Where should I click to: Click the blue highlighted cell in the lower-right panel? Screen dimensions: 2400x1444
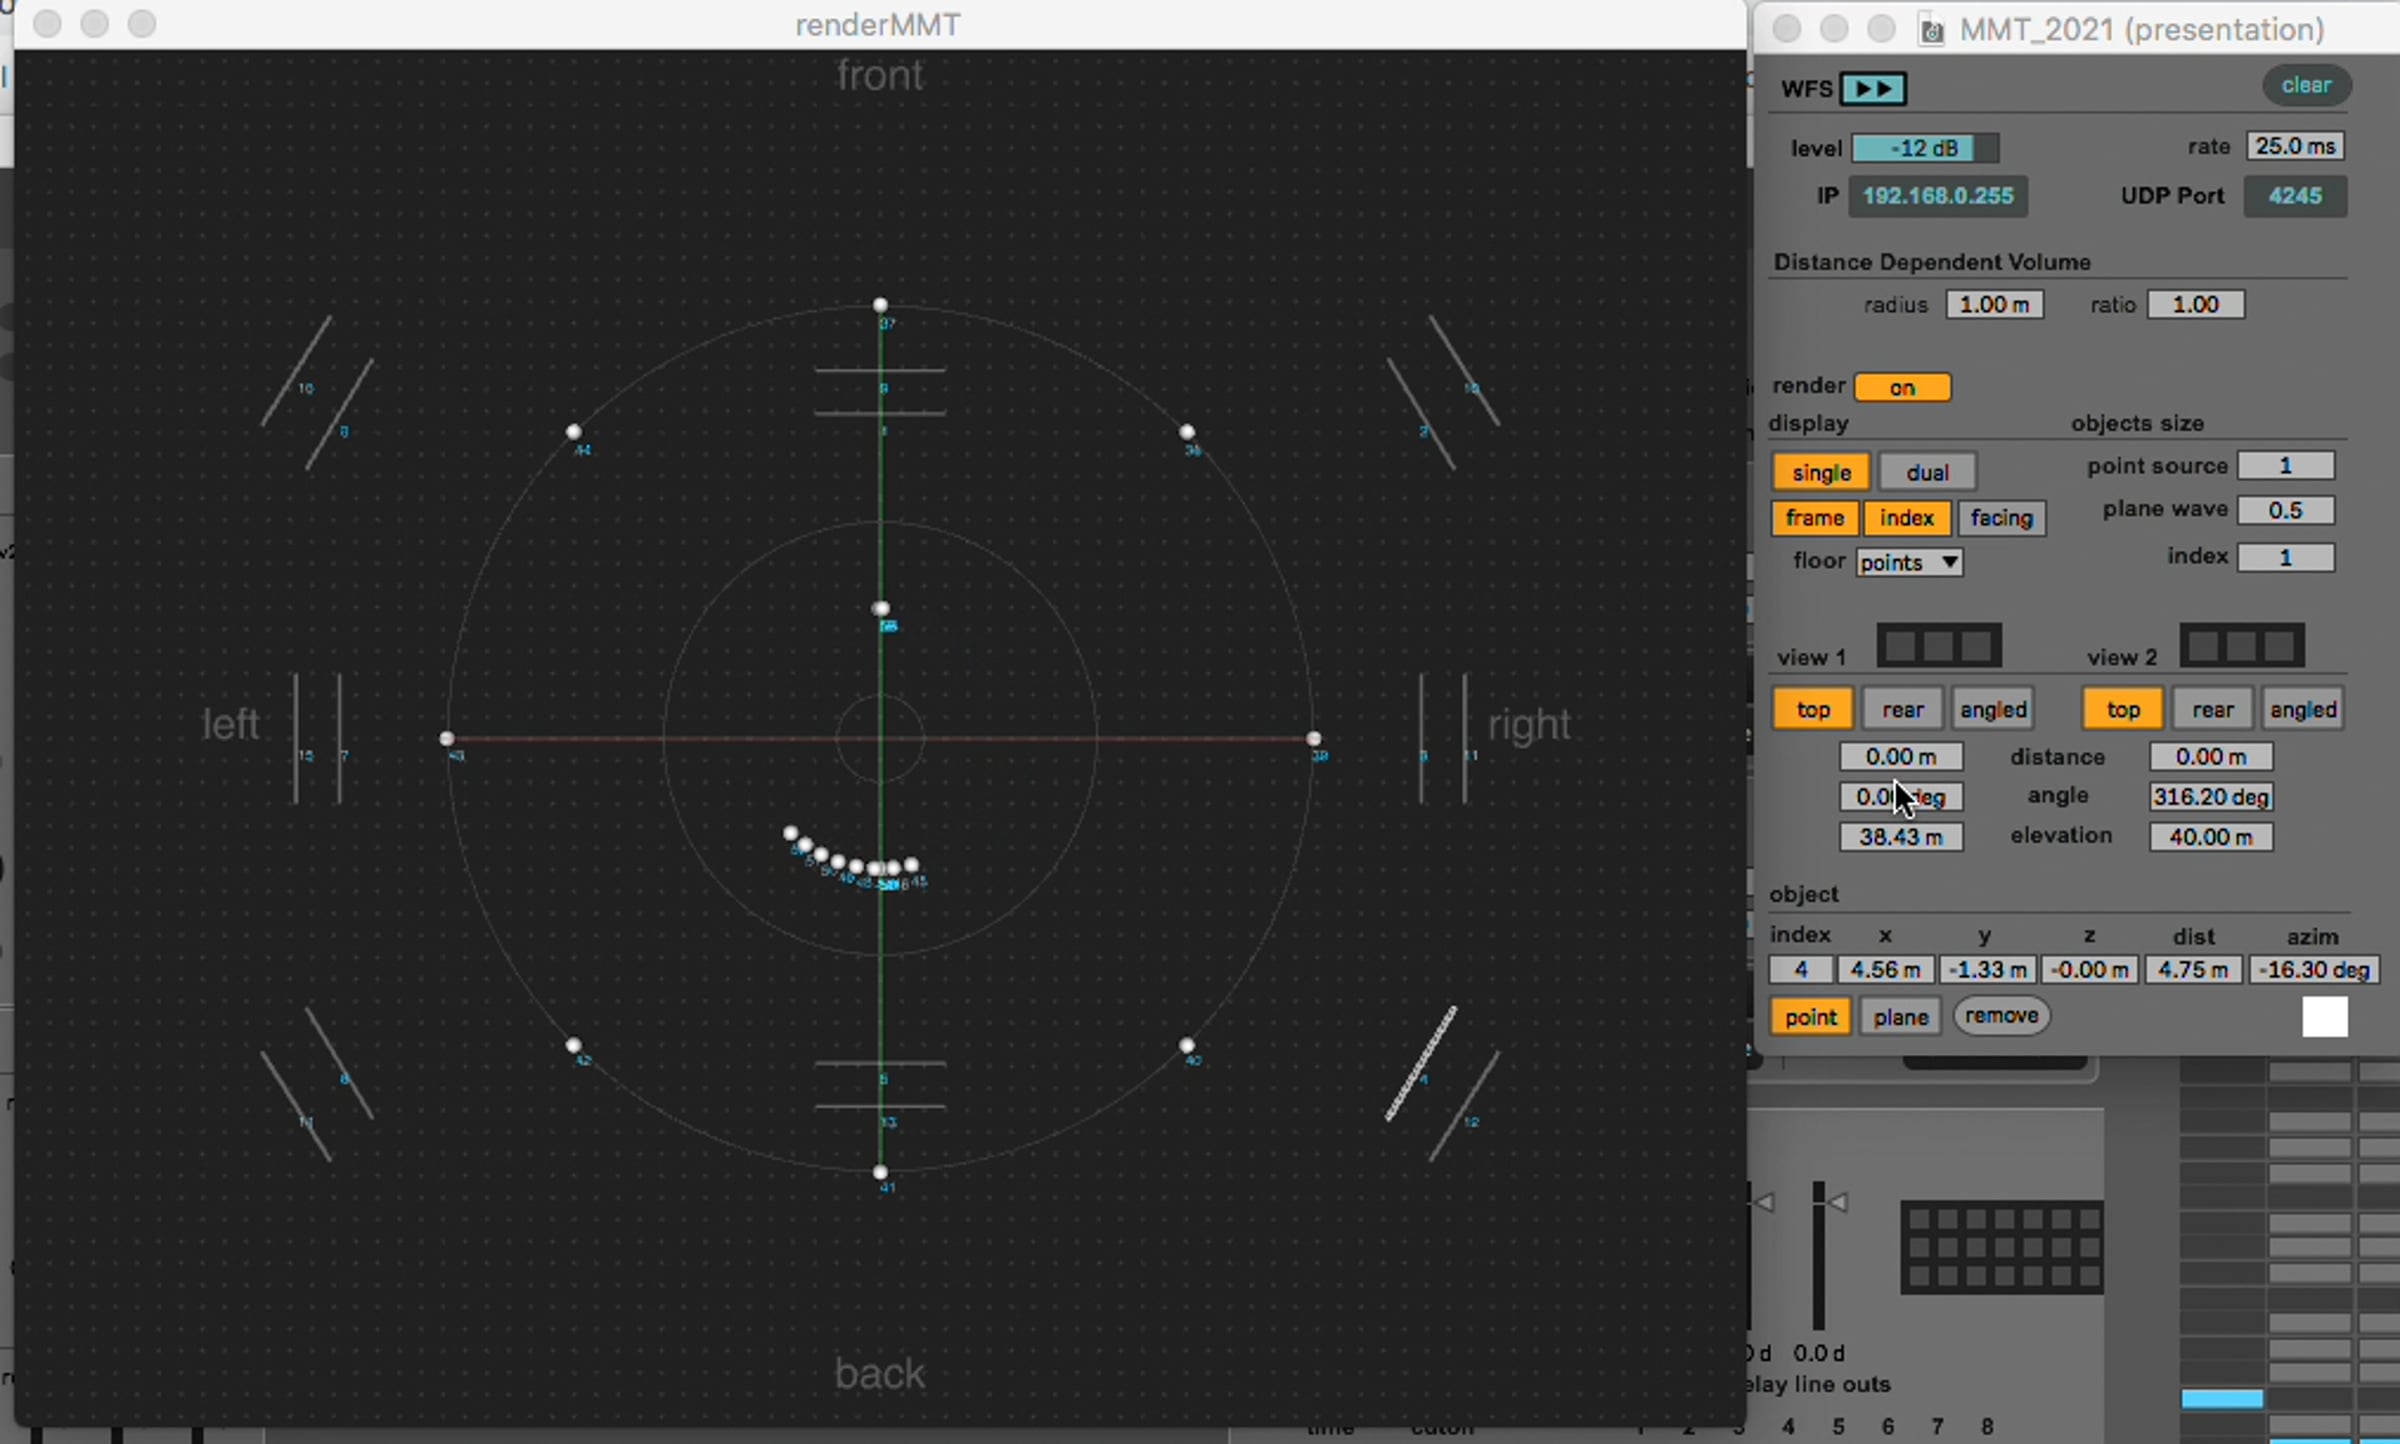pyautogui.click(x=2222, y=1399)
